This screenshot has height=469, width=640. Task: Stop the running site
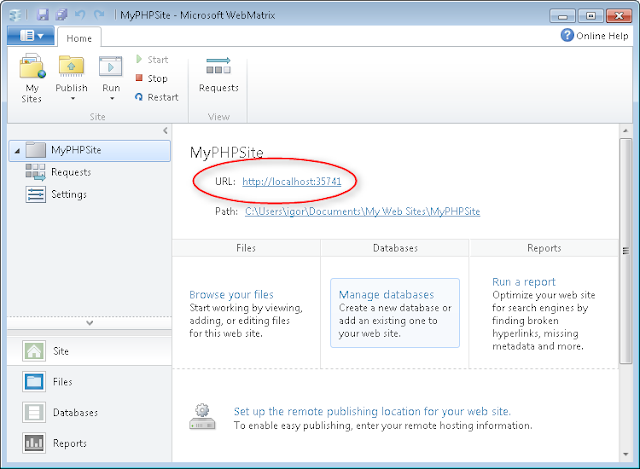151,78
